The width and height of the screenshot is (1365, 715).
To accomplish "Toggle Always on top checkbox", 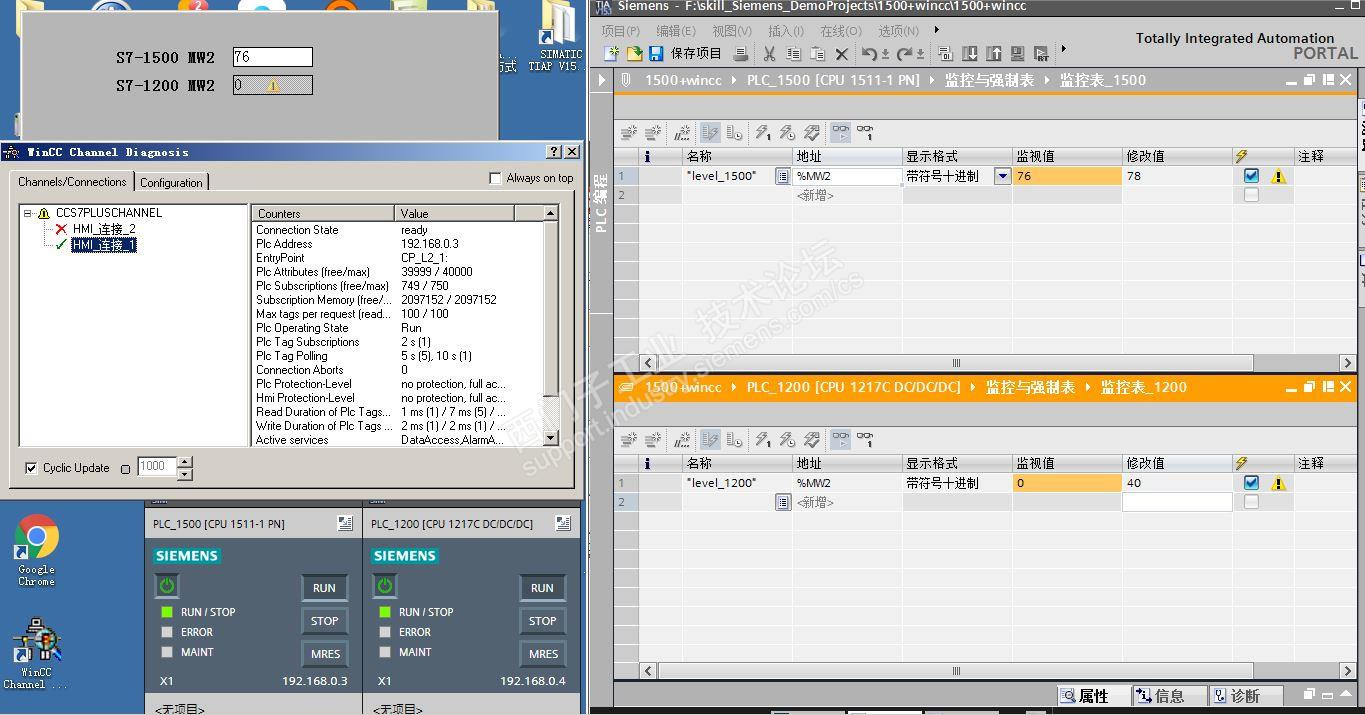I will pyautogui.click(x=495, y=178).
